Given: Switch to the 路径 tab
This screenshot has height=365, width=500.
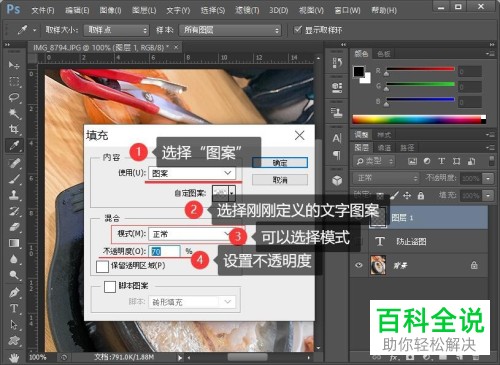Looking at the screenshot, I should point(407,147).
